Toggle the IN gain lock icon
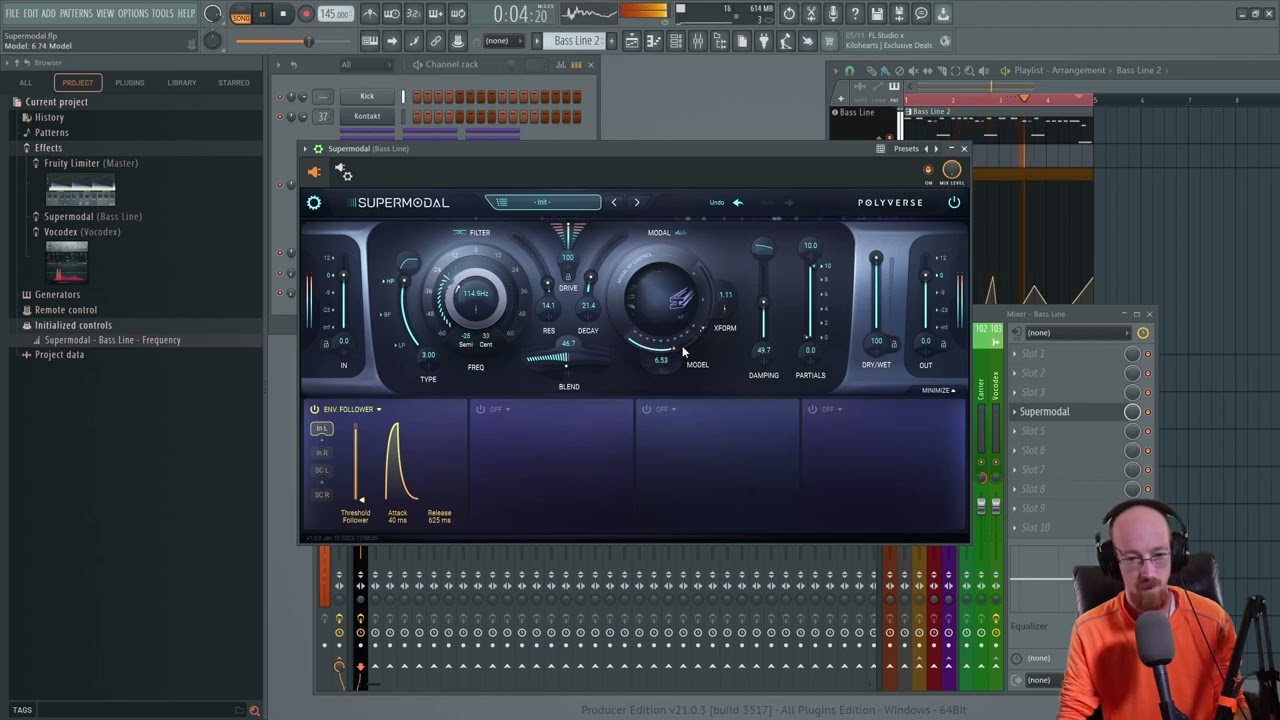The width and height of the screenshot is (1280, 720). [x=325, y=343]
